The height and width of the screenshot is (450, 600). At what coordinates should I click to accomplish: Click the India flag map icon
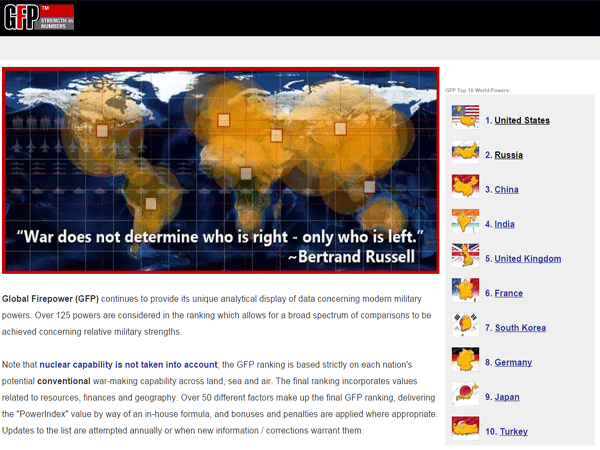tap(465, 222)
